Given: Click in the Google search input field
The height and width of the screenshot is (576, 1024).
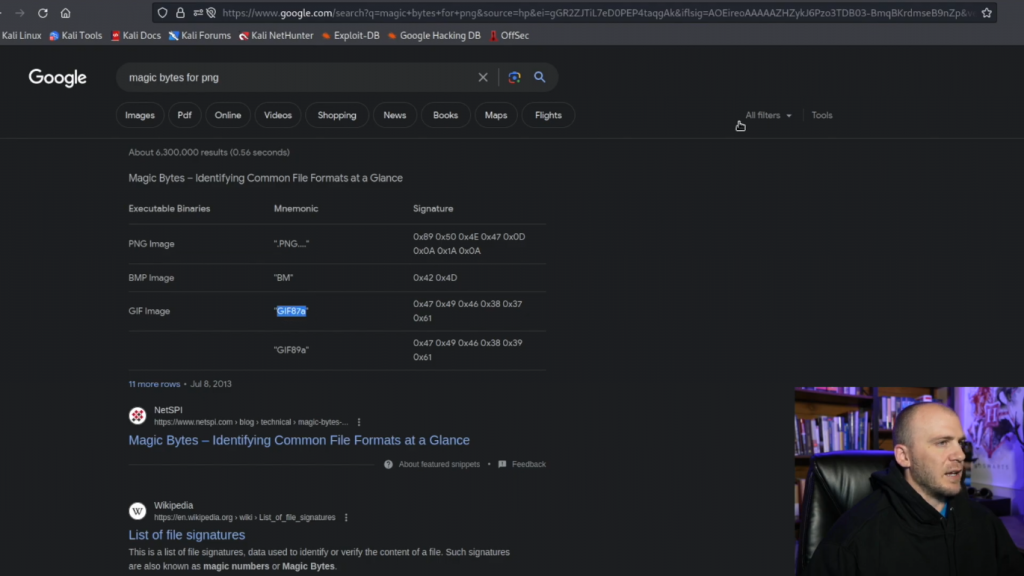Looking at the screenshot, I should pos(297,77).
